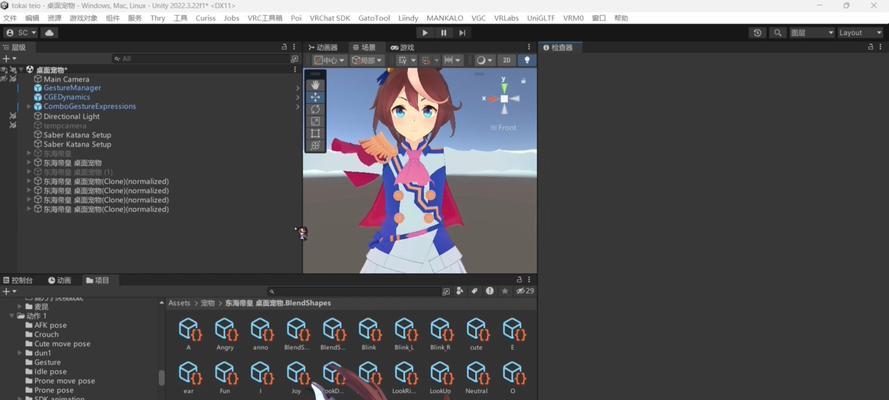The height and width of the screenshot is (400, 889).
Task: Select GestureManager in hierarchy
Action: coord(72,88)
